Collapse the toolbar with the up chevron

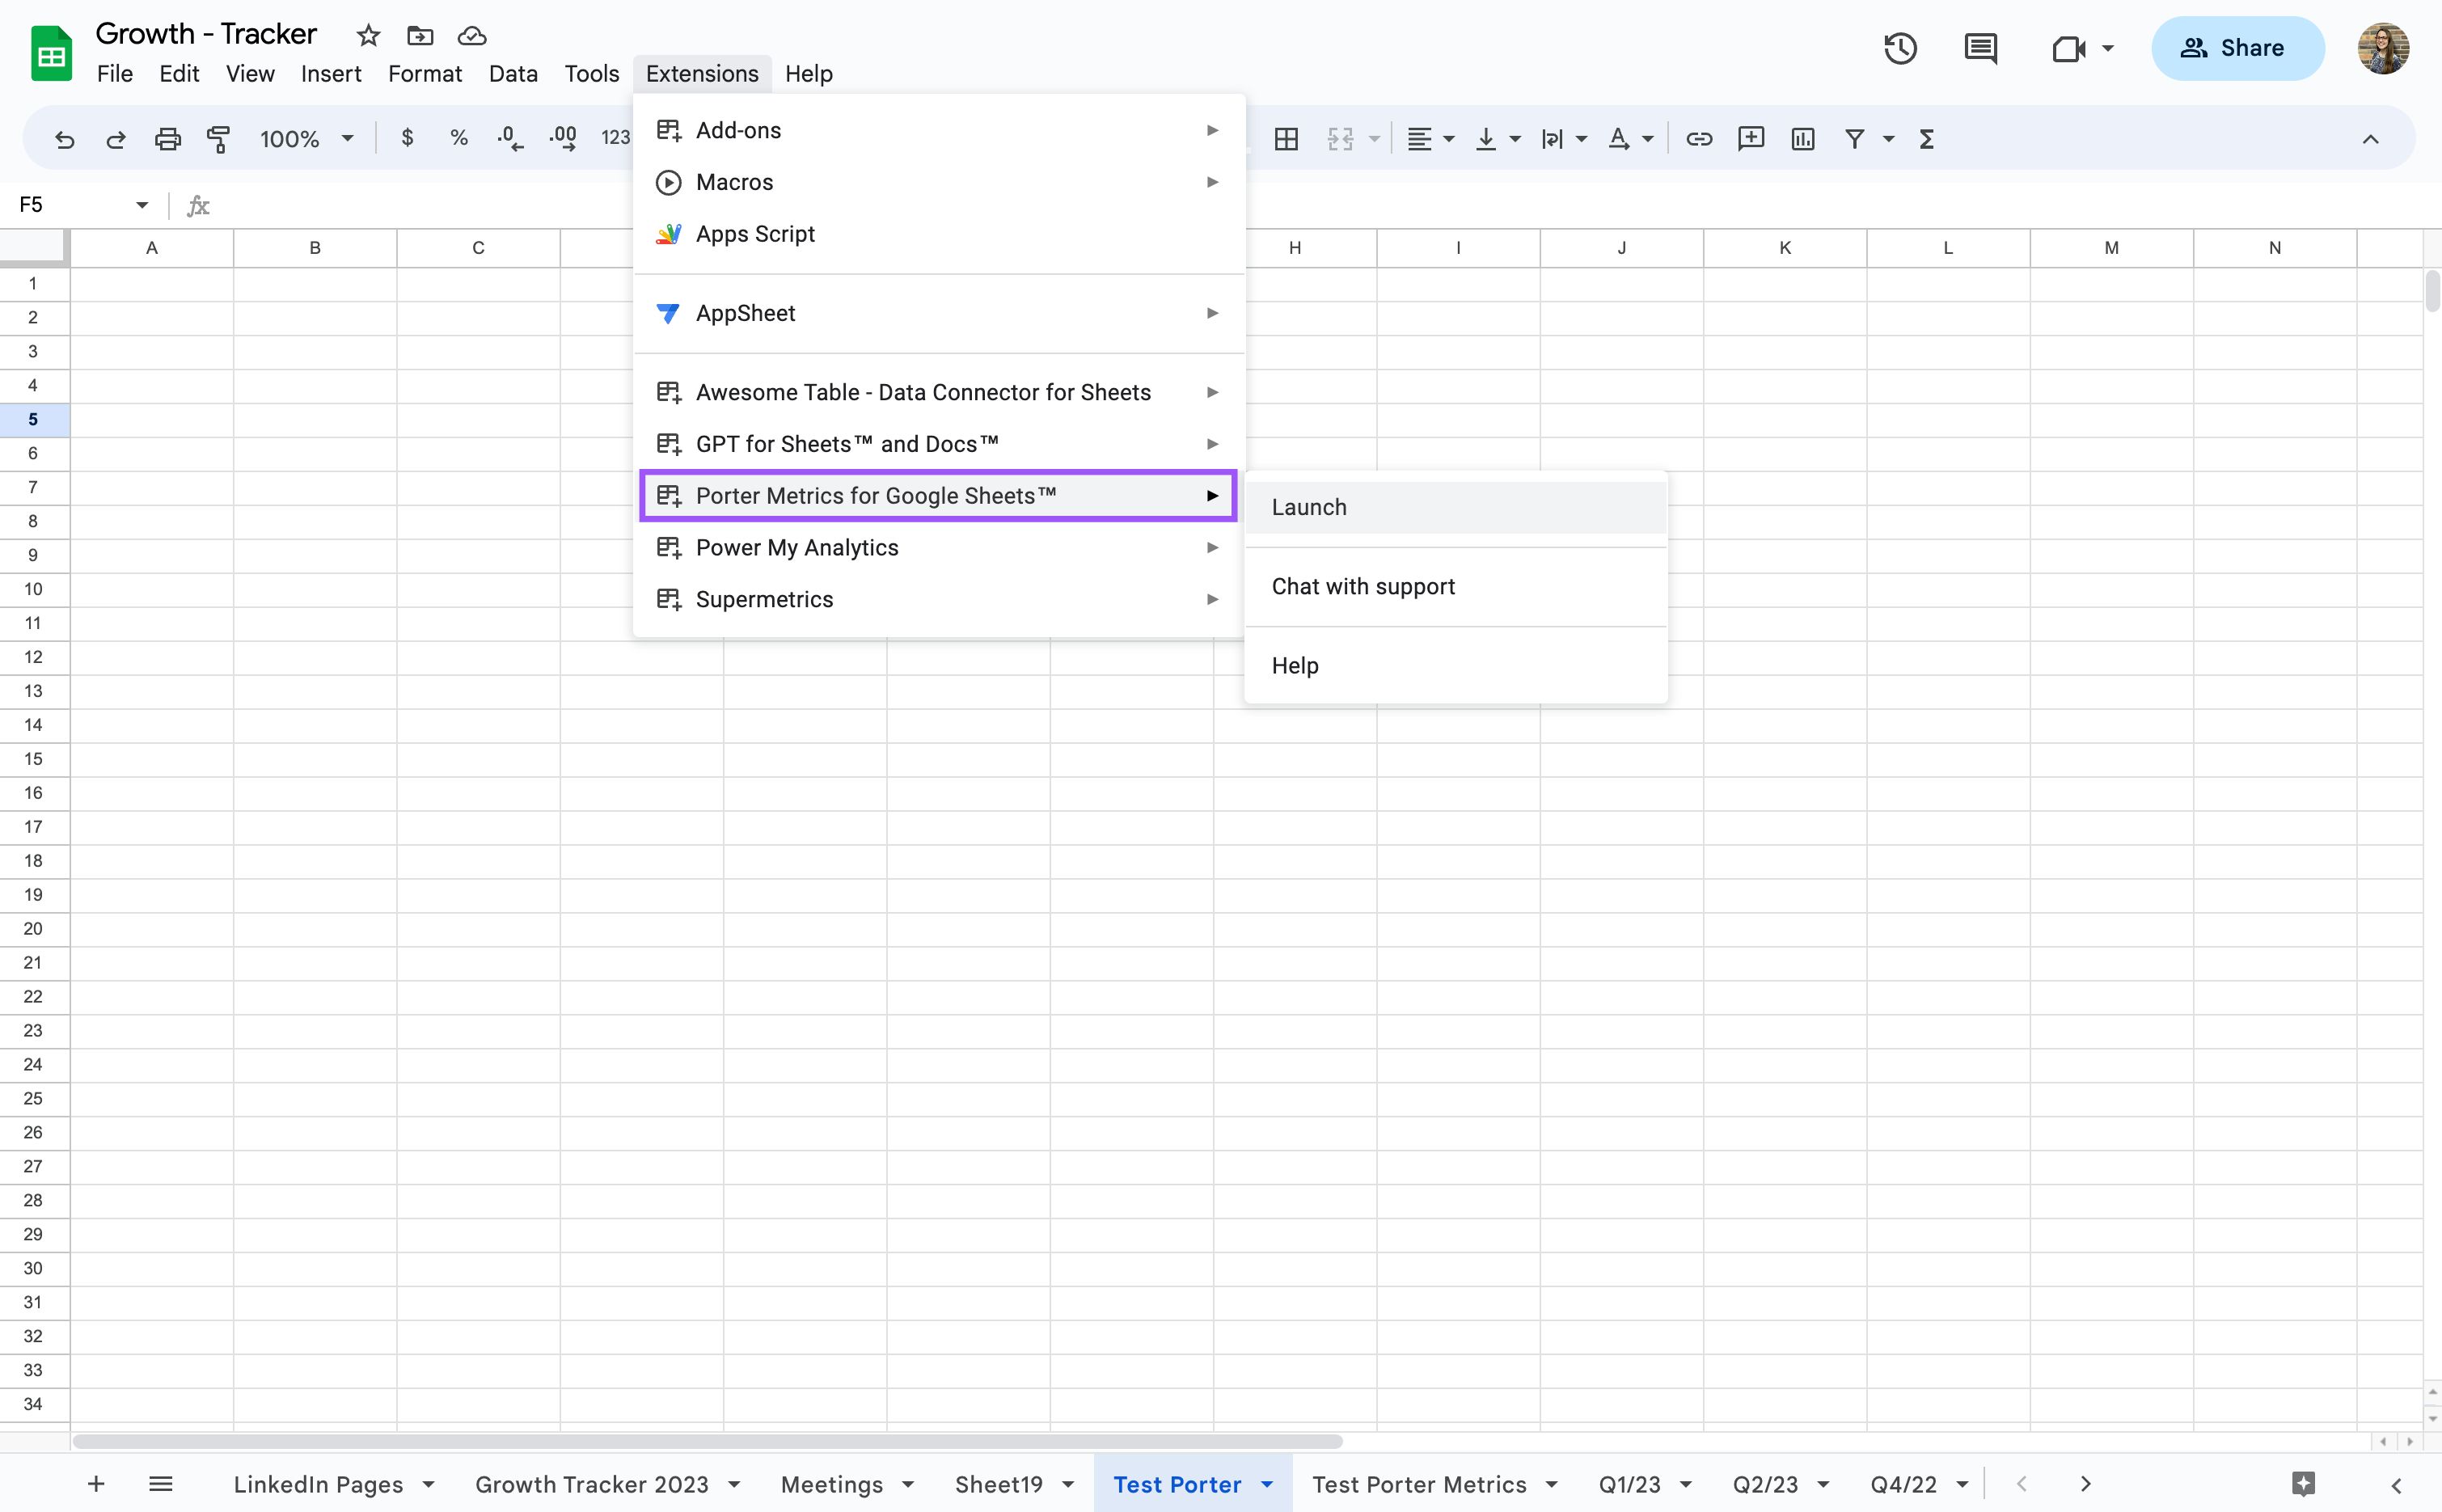tap(2370, 139)
